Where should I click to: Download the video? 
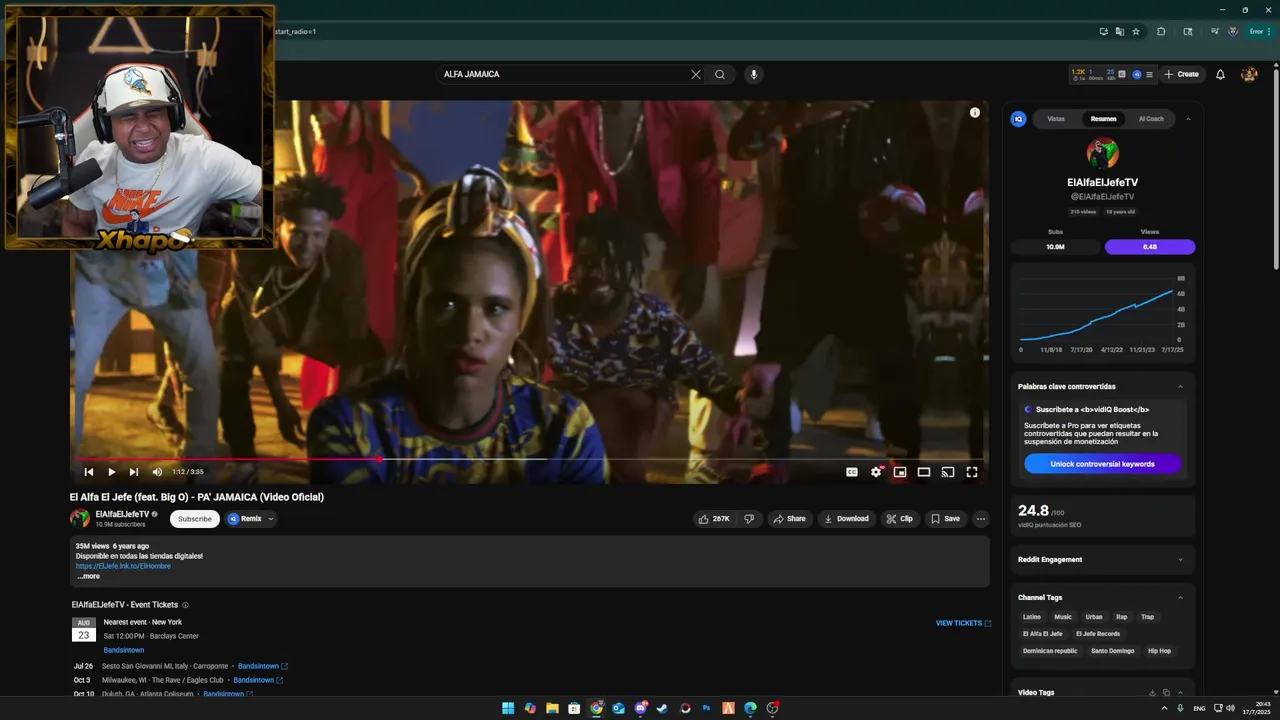846,519
